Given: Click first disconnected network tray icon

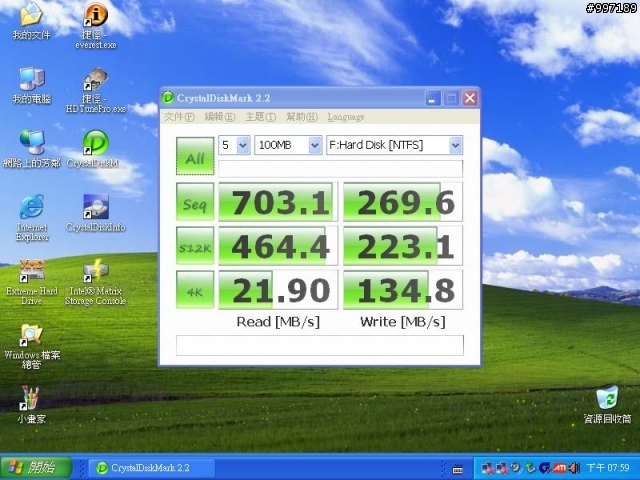Looking at the screenshot, I should (x=487, y=468).
